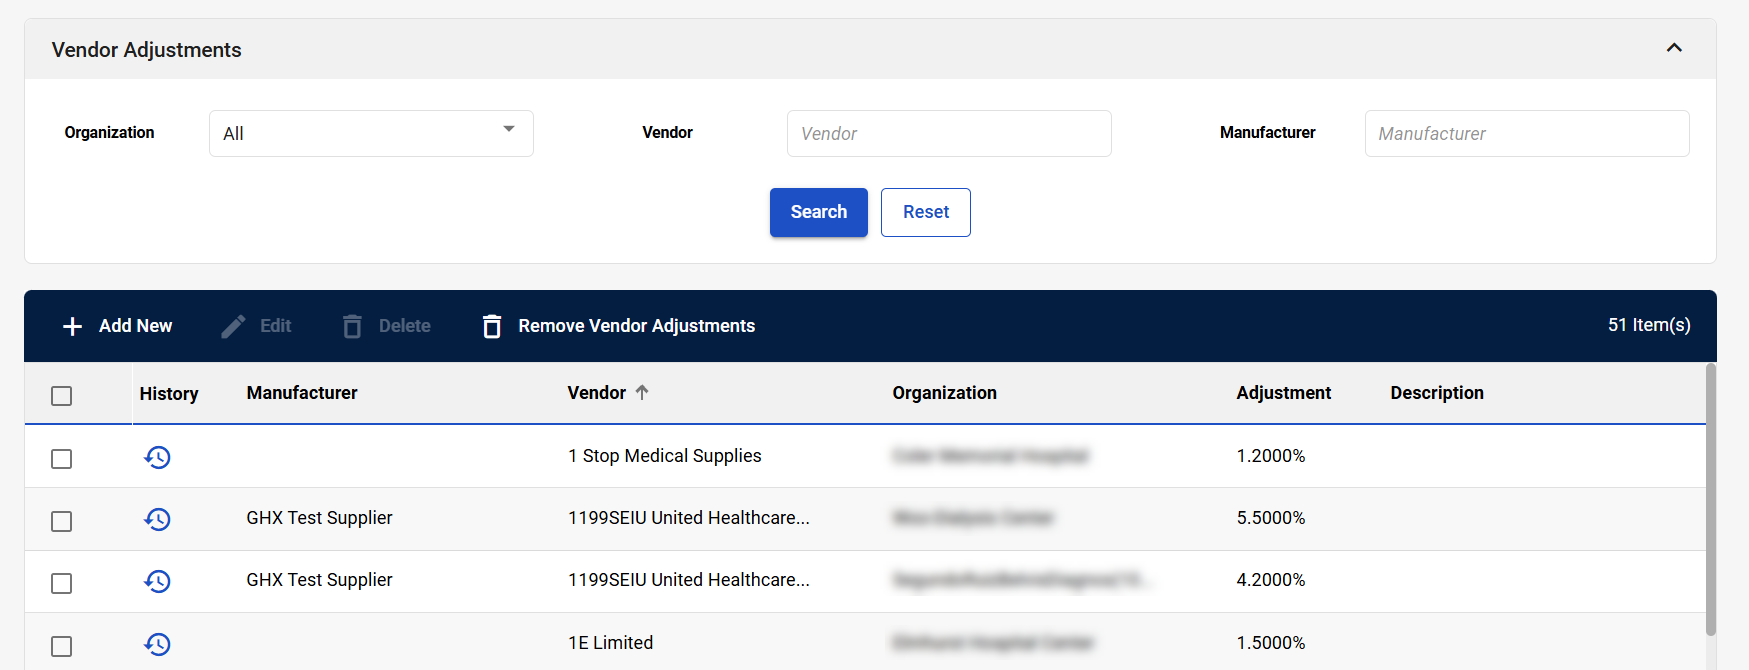Click the Remove Vendor Adjustments trash icon

coord(492,326)
